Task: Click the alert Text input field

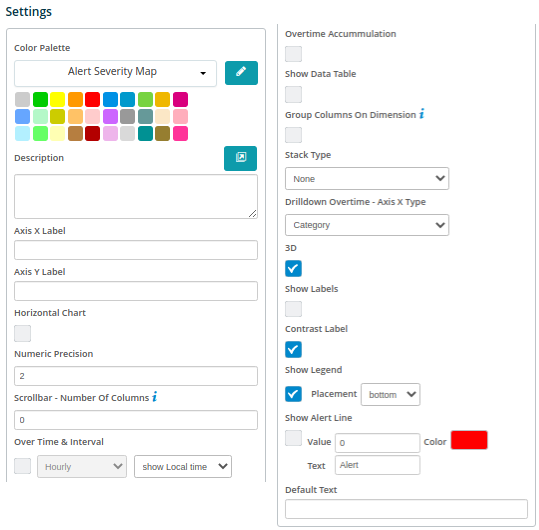Action: click(377, 465)
